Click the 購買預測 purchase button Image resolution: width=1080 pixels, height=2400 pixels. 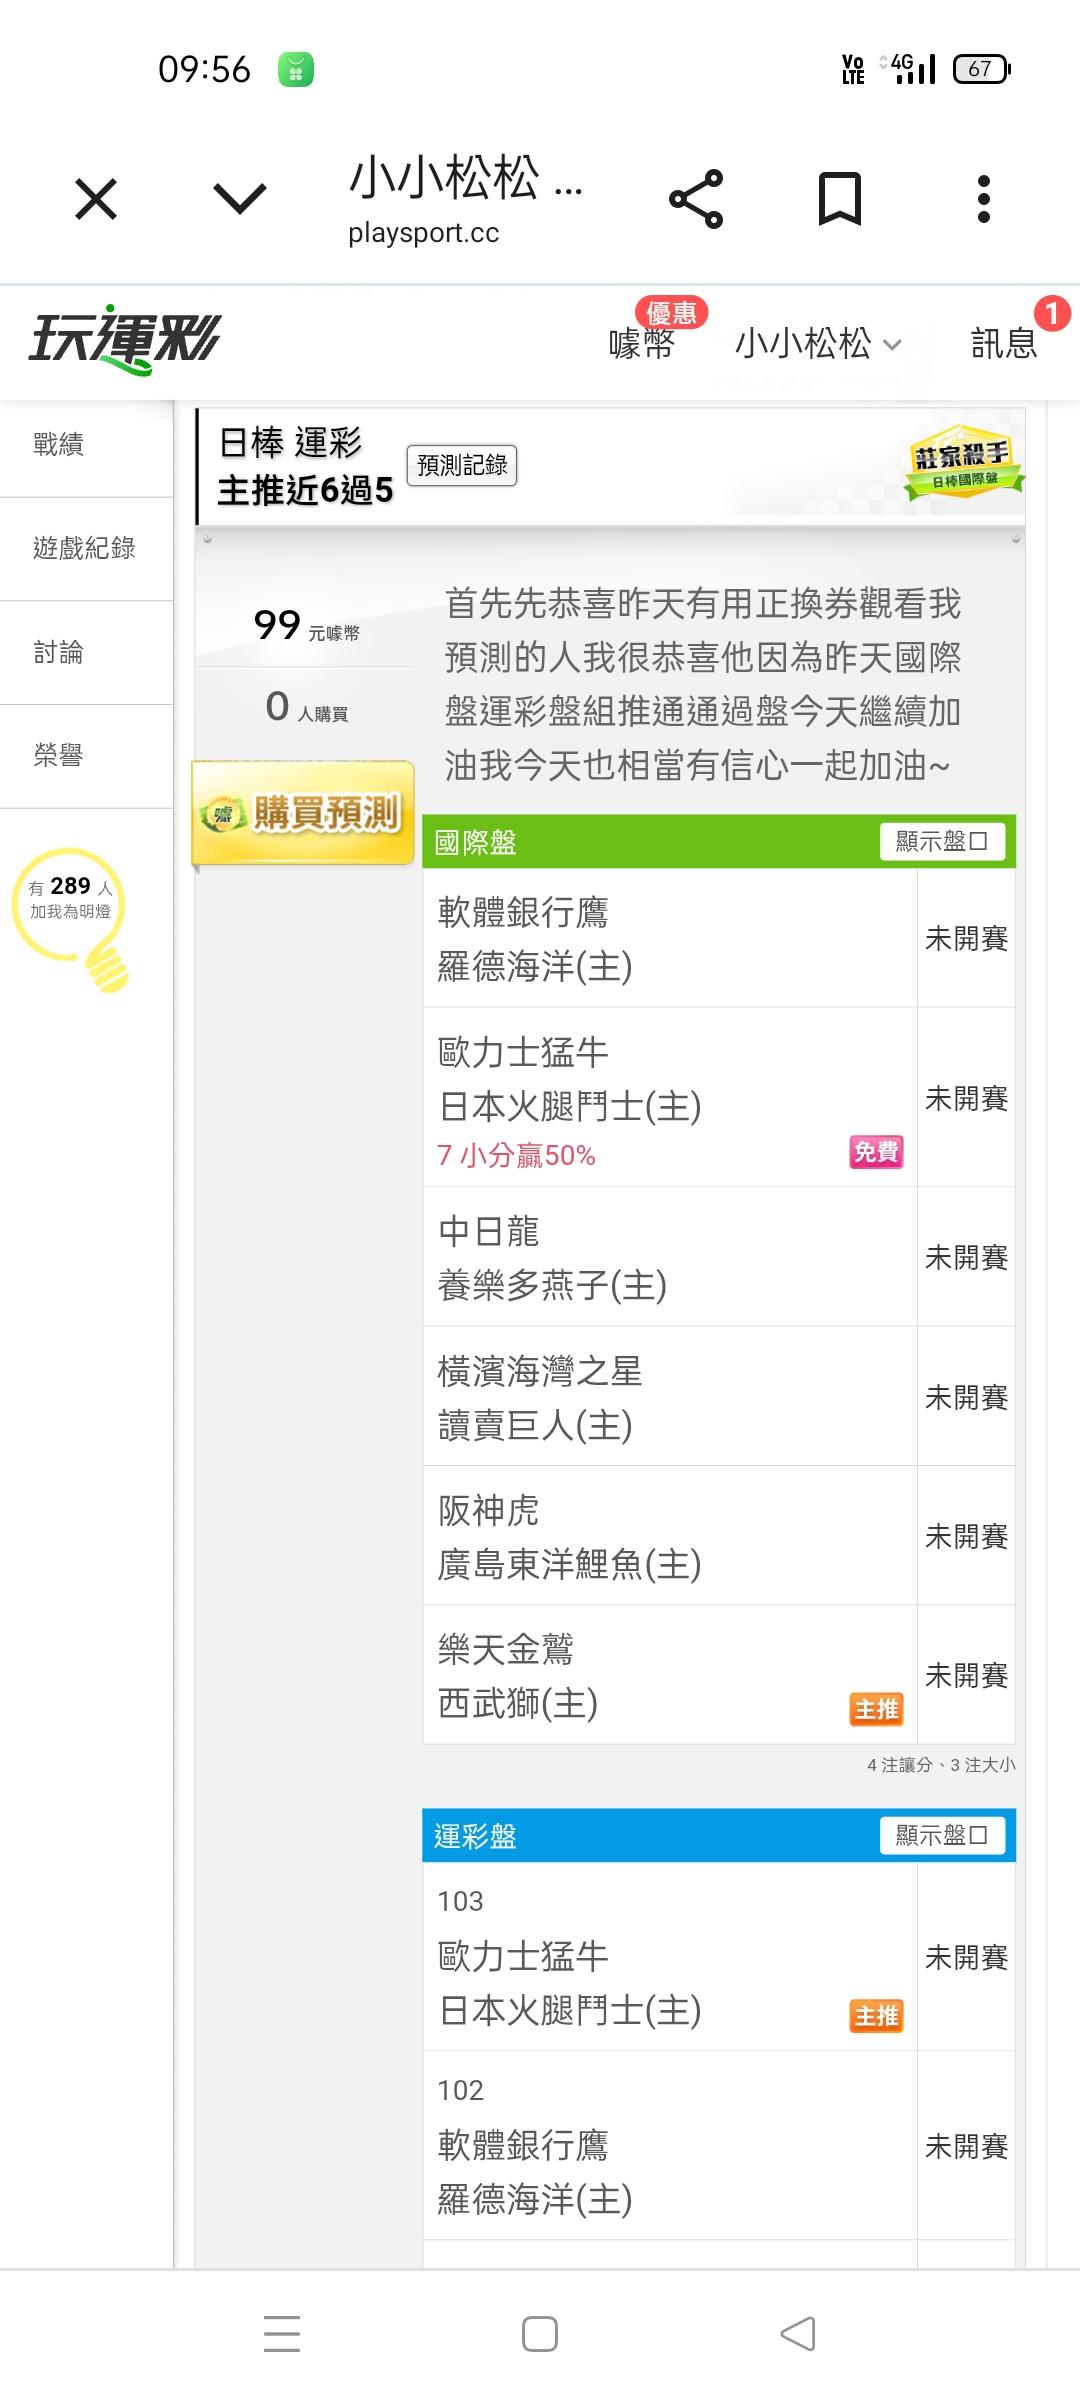click(x=304, y=813)
